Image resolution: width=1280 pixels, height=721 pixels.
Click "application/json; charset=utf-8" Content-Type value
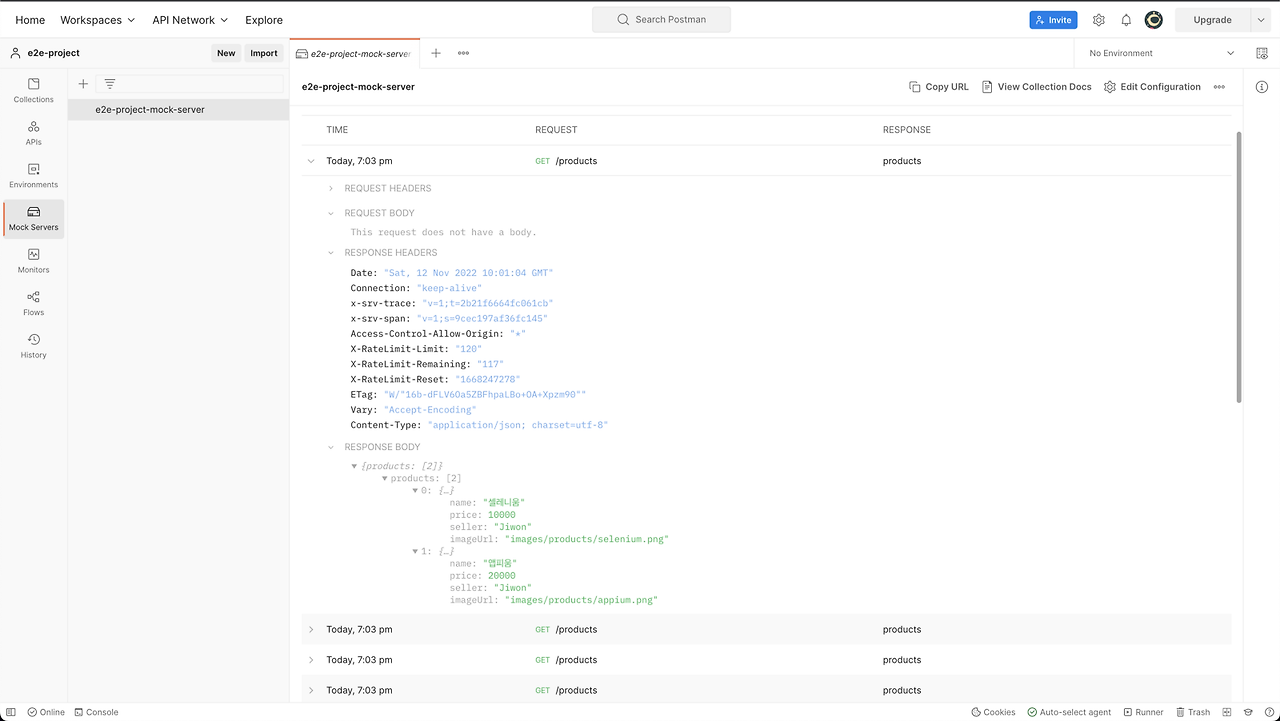pos(518,425)
